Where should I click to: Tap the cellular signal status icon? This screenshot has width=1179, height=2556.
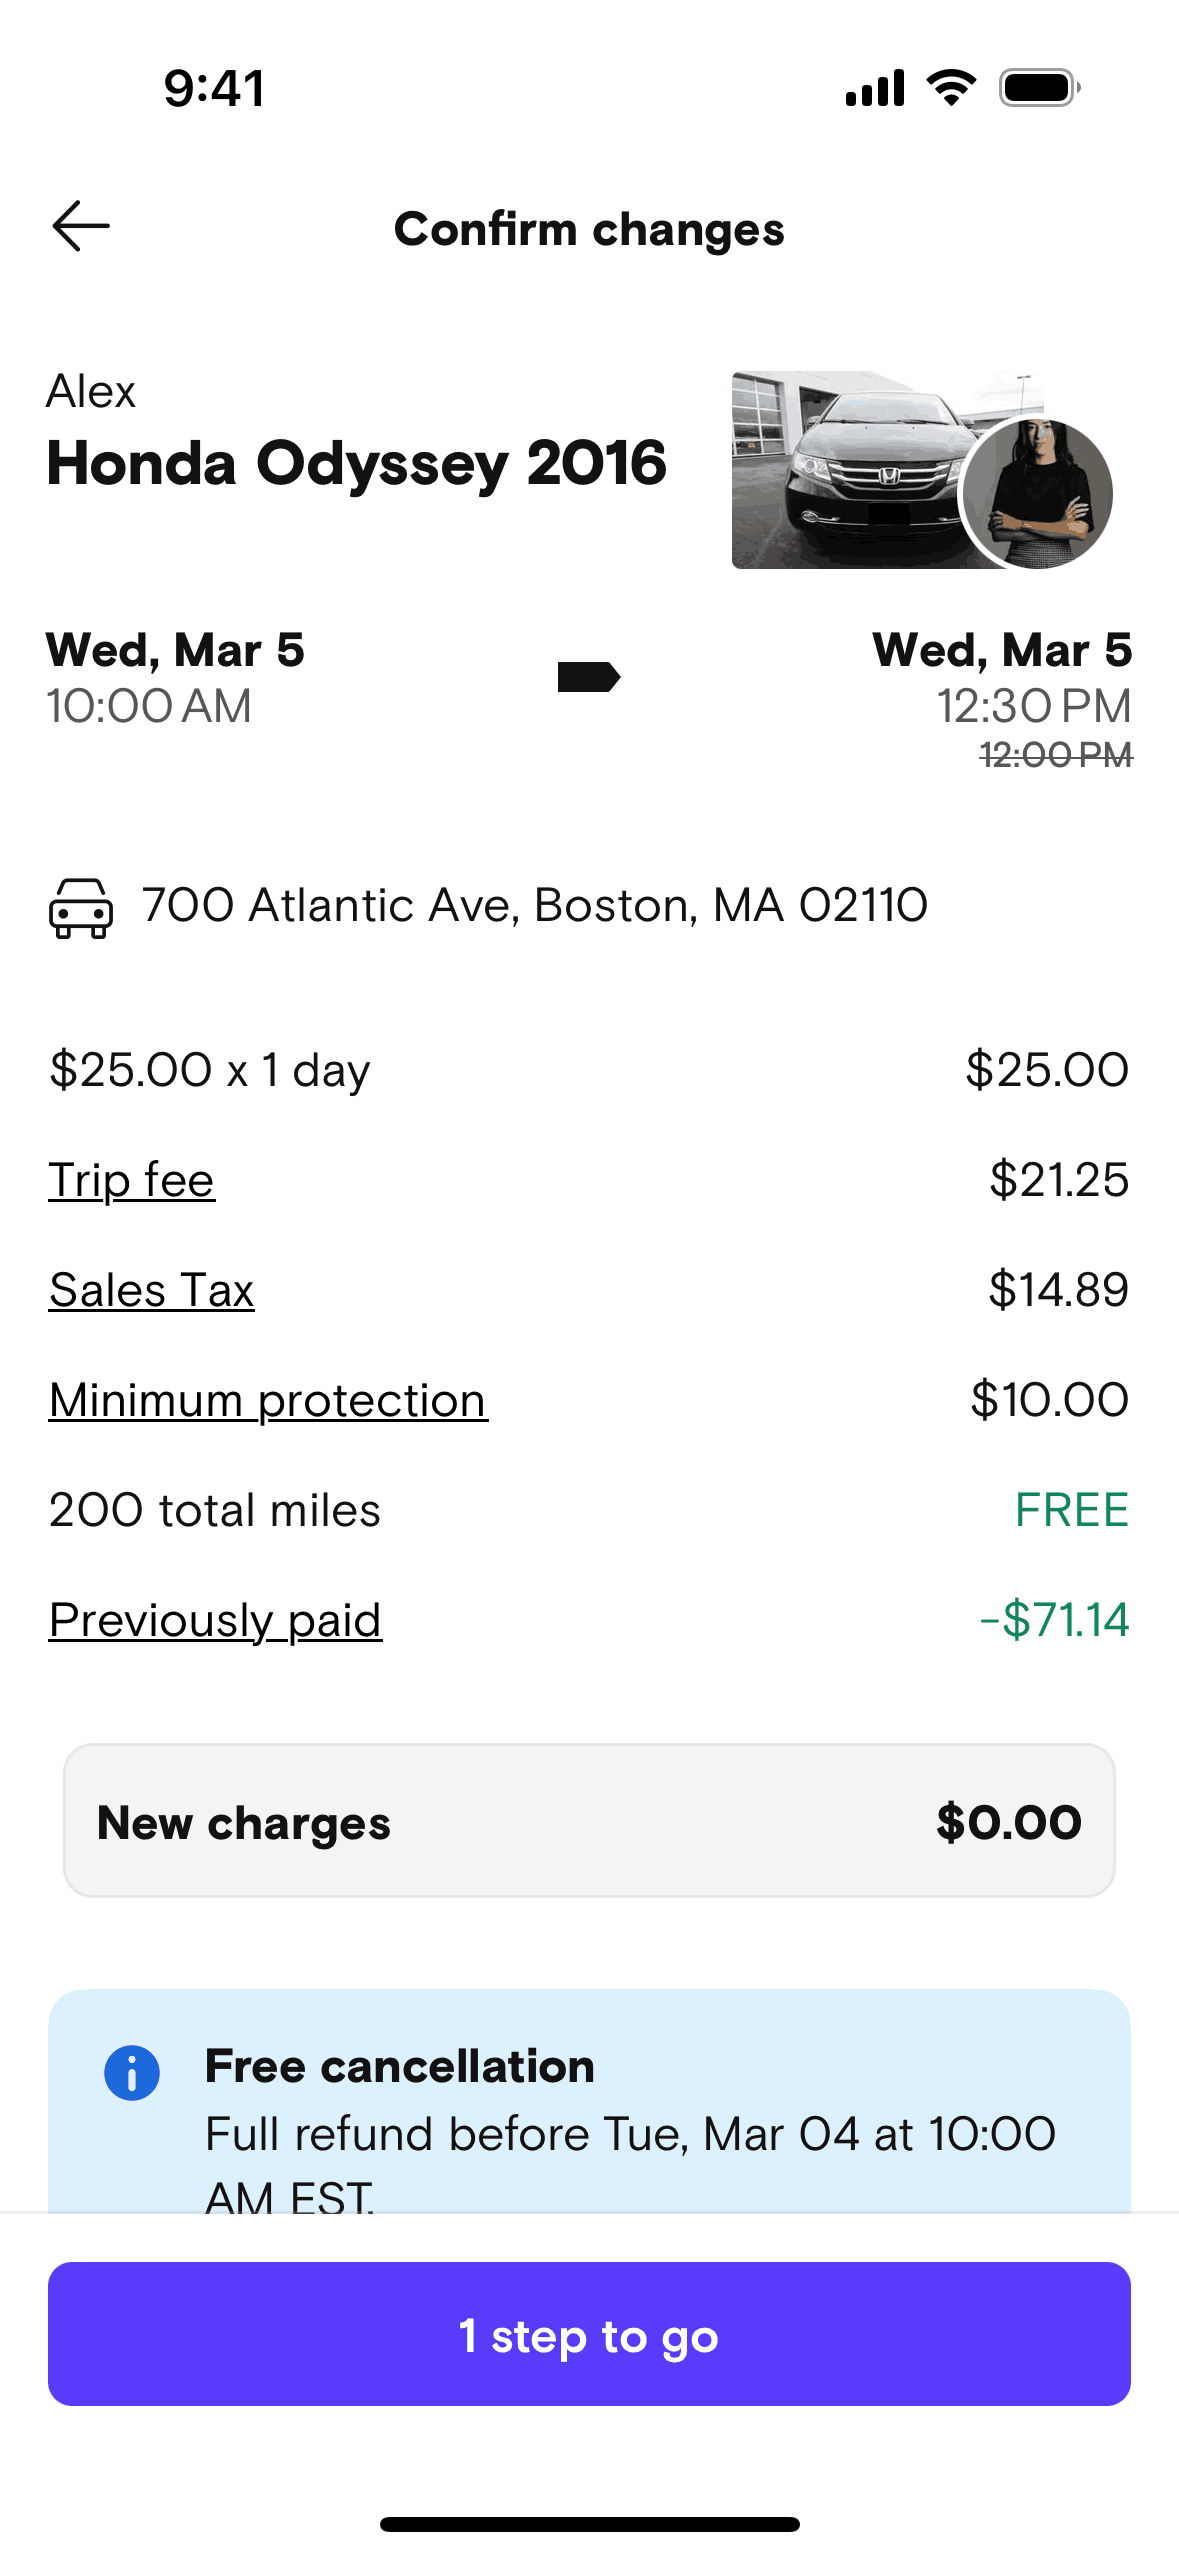pos(874,88)
